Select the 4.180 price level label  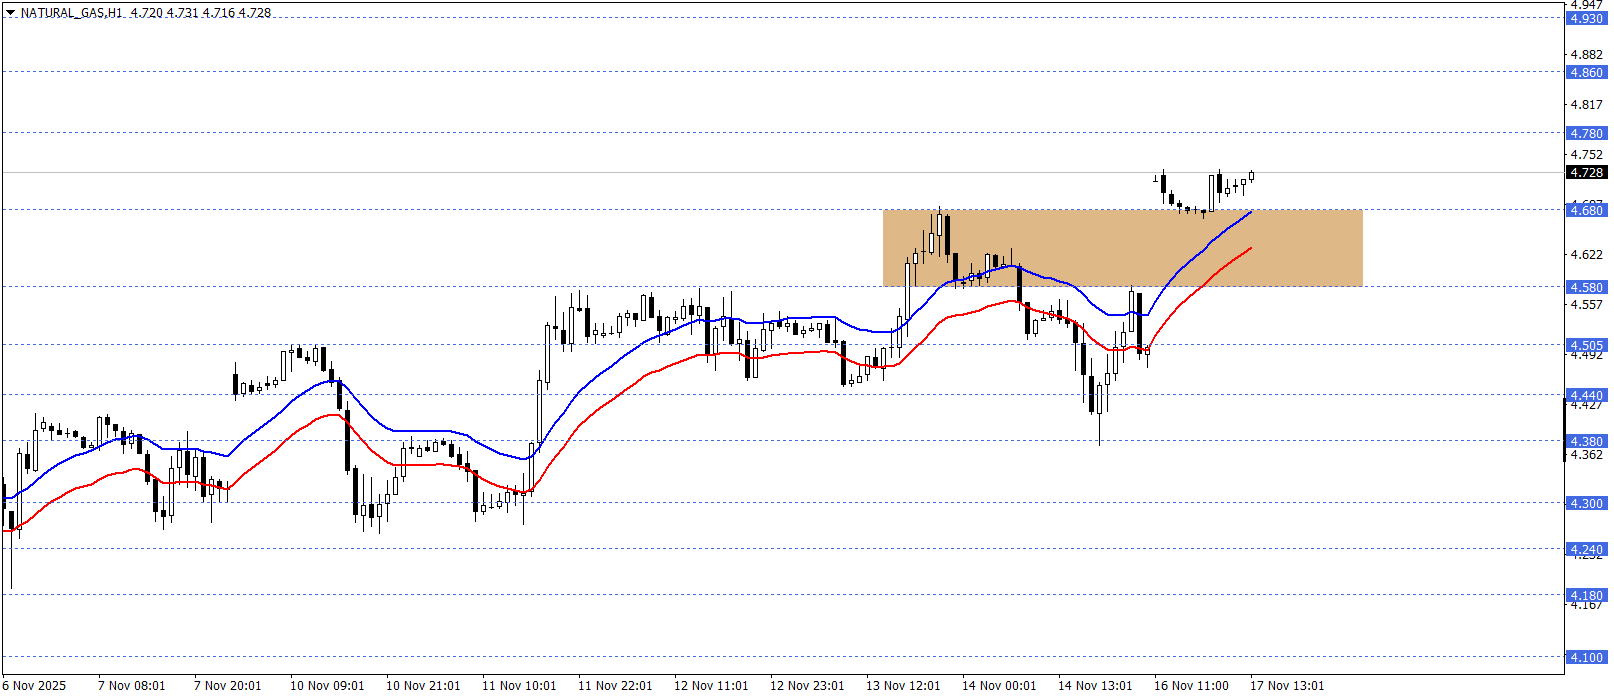(1586, 596)
